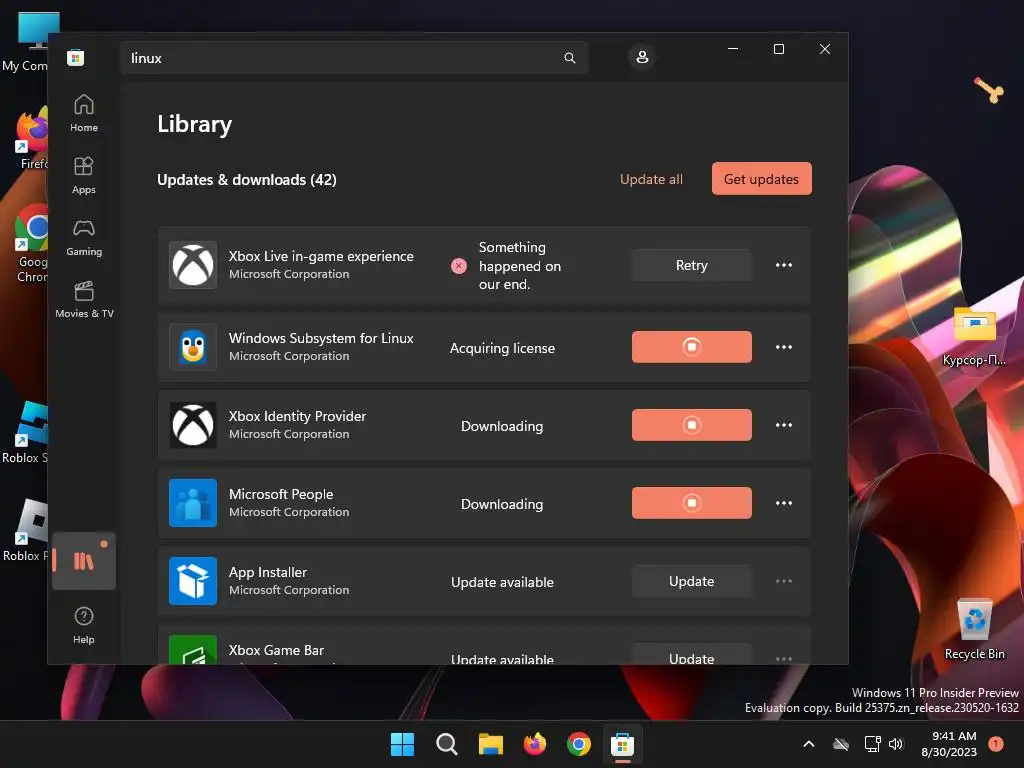Open more options for Xbox Identity Provider

784,425
